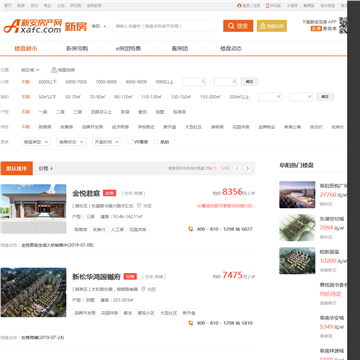Click the orange 搜索 search button
This screenshot has width=360, height=360.
(x=238, y=26)
